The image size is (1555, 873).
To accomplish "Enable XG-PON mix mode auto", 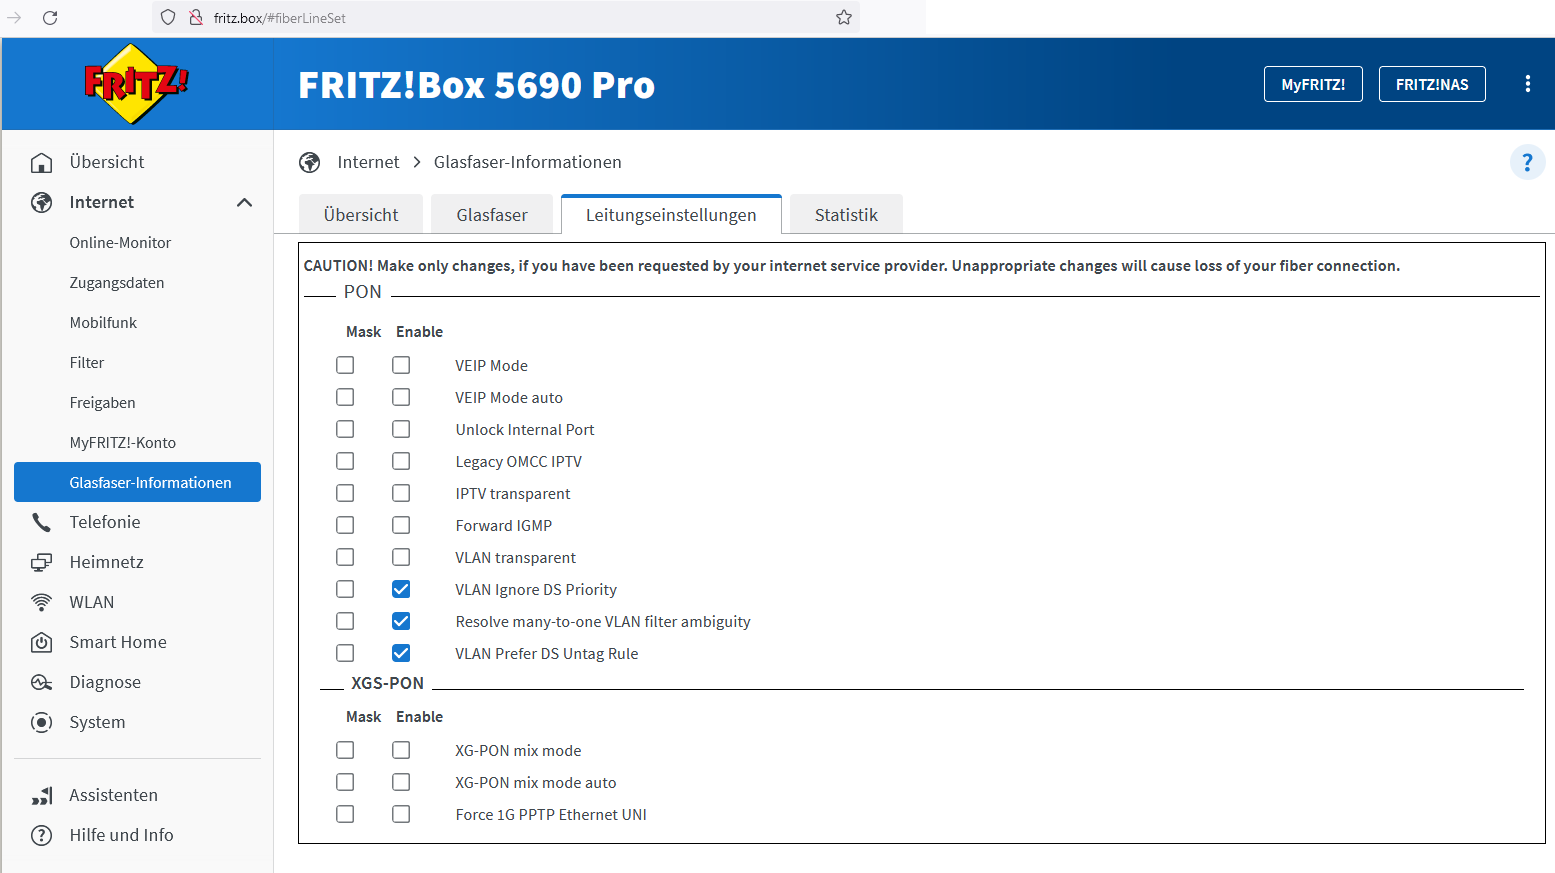I will (x=401, y=782).
